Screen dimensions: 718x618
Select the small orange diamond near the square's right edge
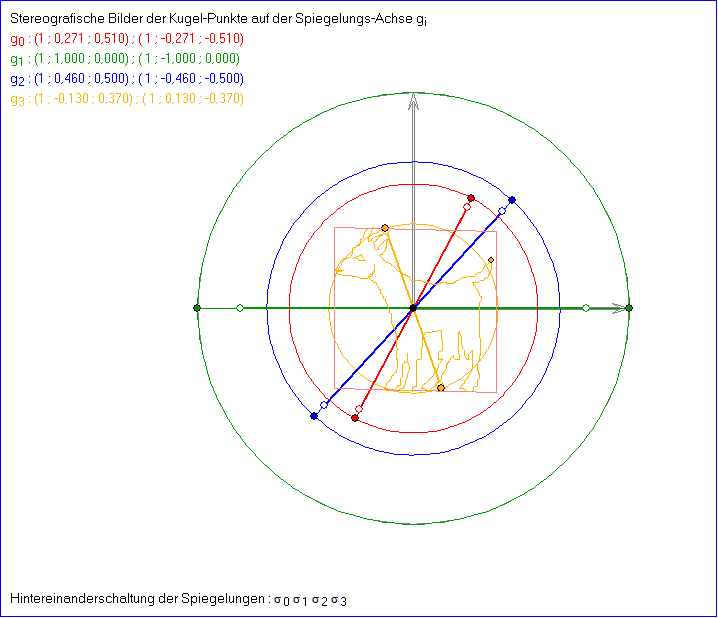click(x=491, y=260)
